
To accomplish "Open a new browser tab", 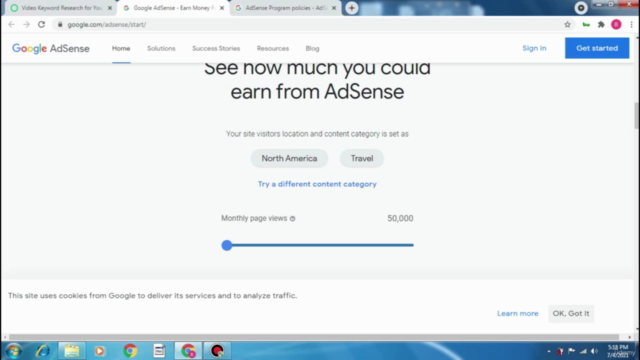I will coord(351,8).
